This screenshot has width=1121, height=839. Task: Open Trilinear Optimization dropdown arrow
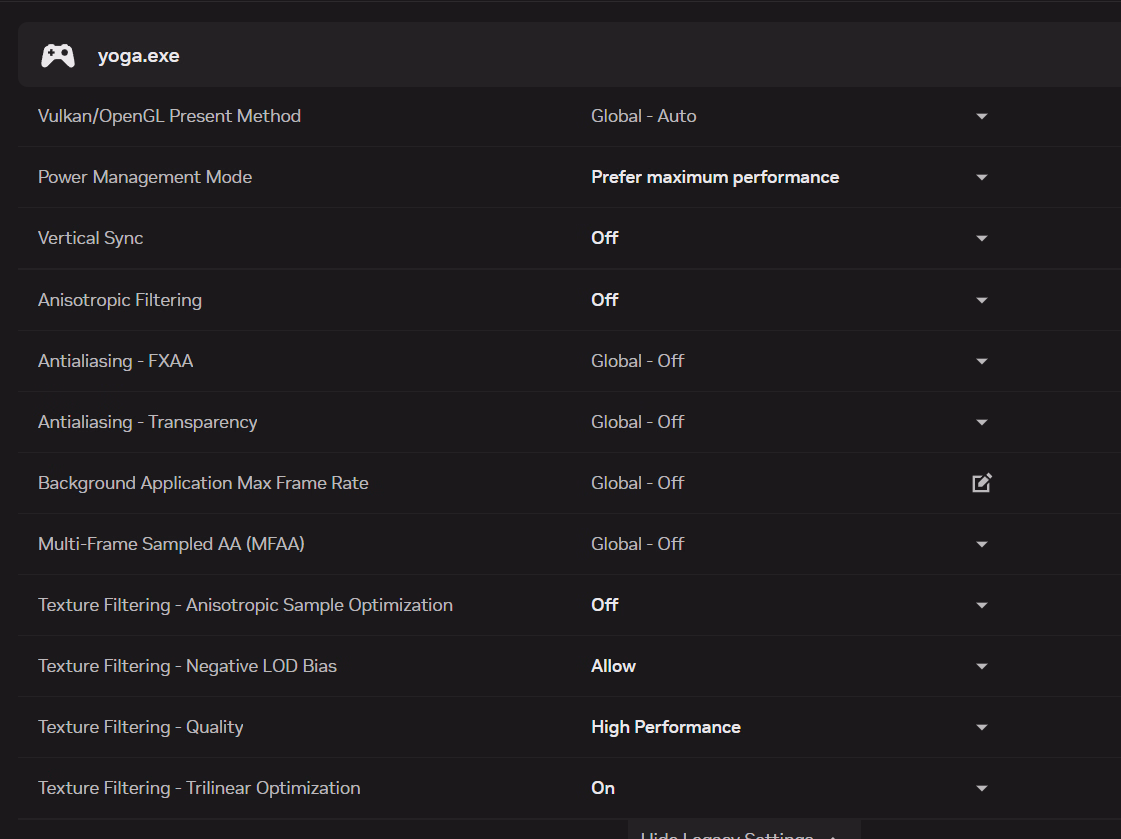point(982,788)
